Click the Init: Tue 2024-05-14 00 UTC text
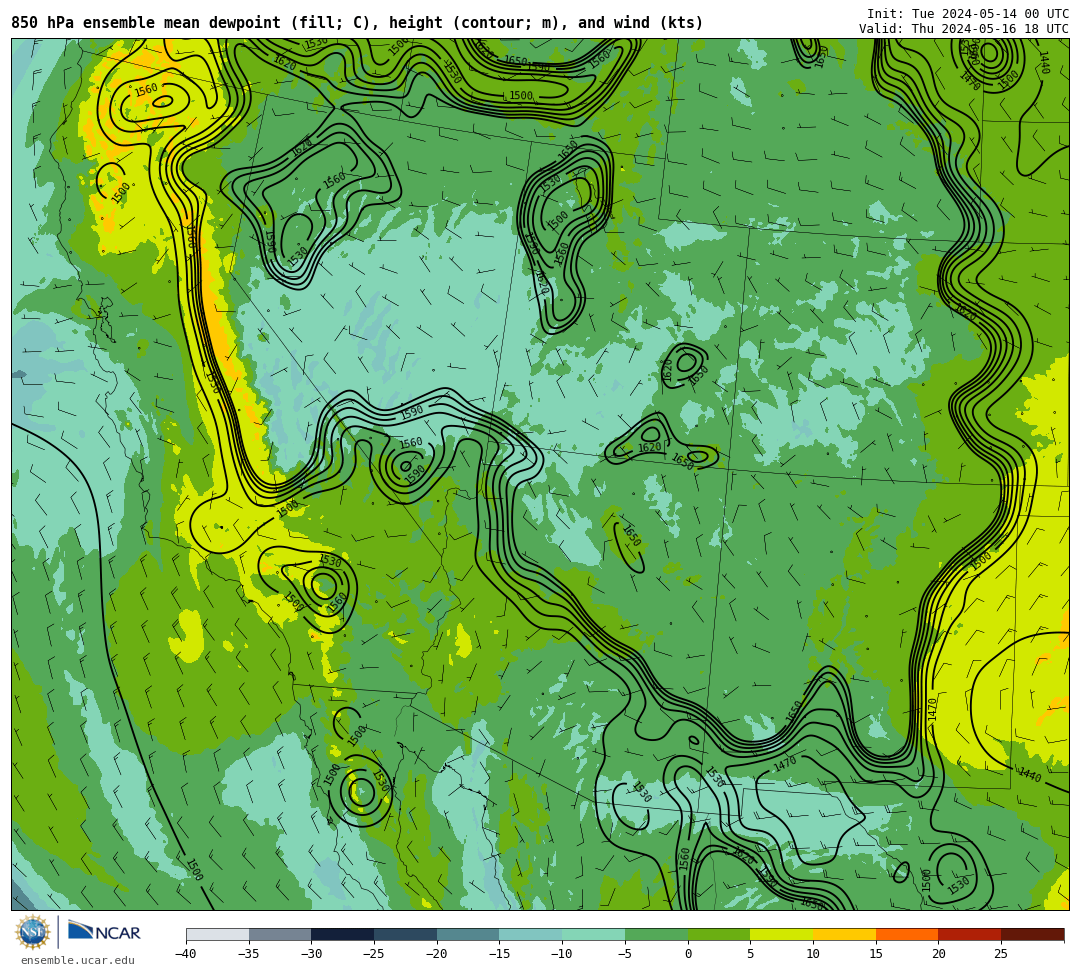This screenshot has height=973, width=1080. pos(968,14)
